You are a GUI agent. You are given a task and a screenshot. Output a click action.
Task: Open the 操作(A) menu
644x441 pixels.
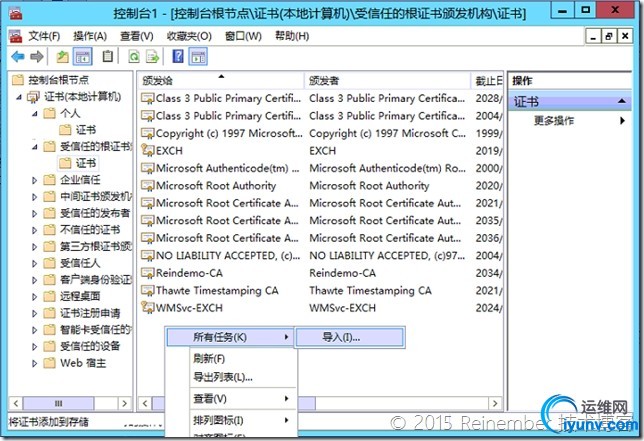[90, 36]
